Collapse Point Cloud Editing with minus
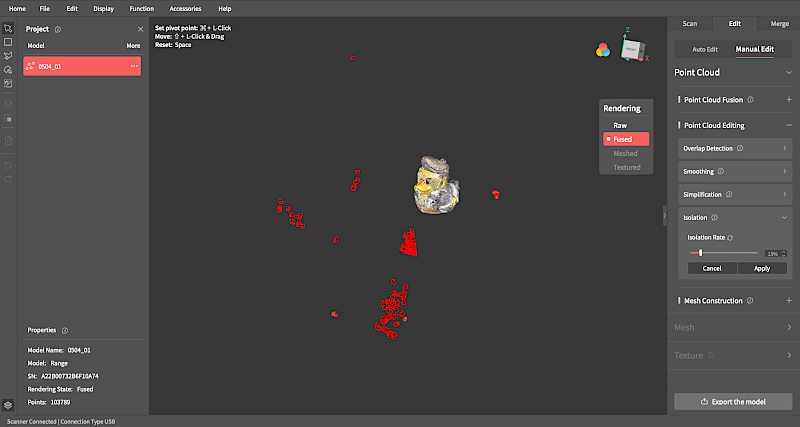This screenshot has width=800, height=427. [x=789, y=125]
